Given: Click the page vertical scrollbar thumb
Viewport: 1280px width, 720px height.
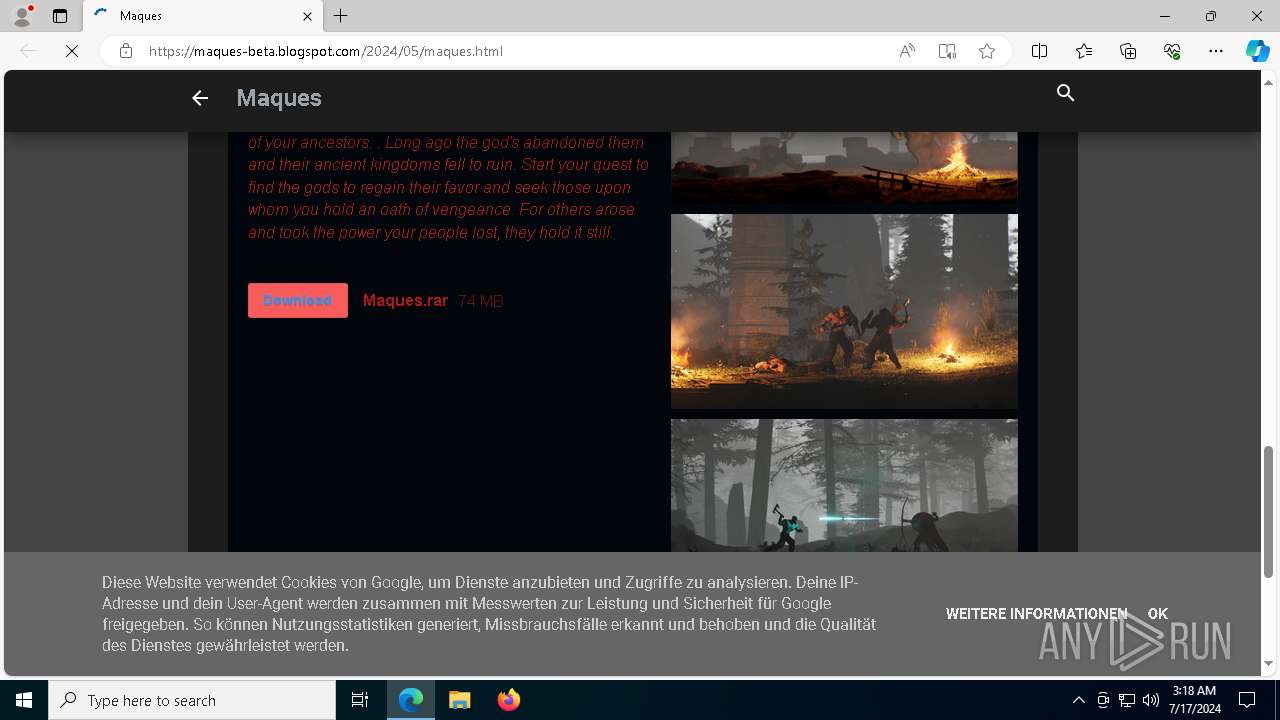Looking at the screenshot, I should [x=1269, y=512].
